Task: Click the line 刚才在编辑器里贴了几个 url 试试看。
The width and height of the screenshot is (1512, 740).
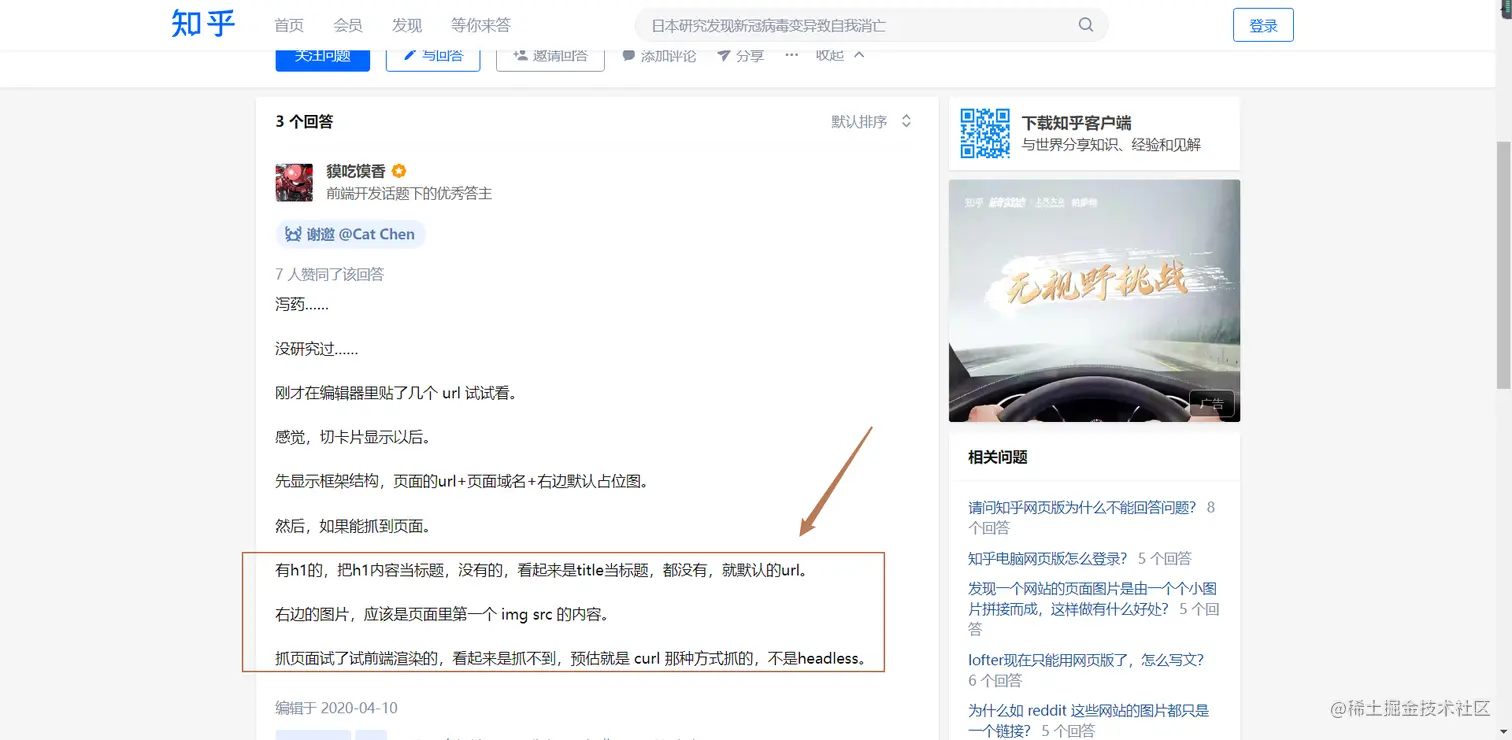Action: [x=398, y=393]
